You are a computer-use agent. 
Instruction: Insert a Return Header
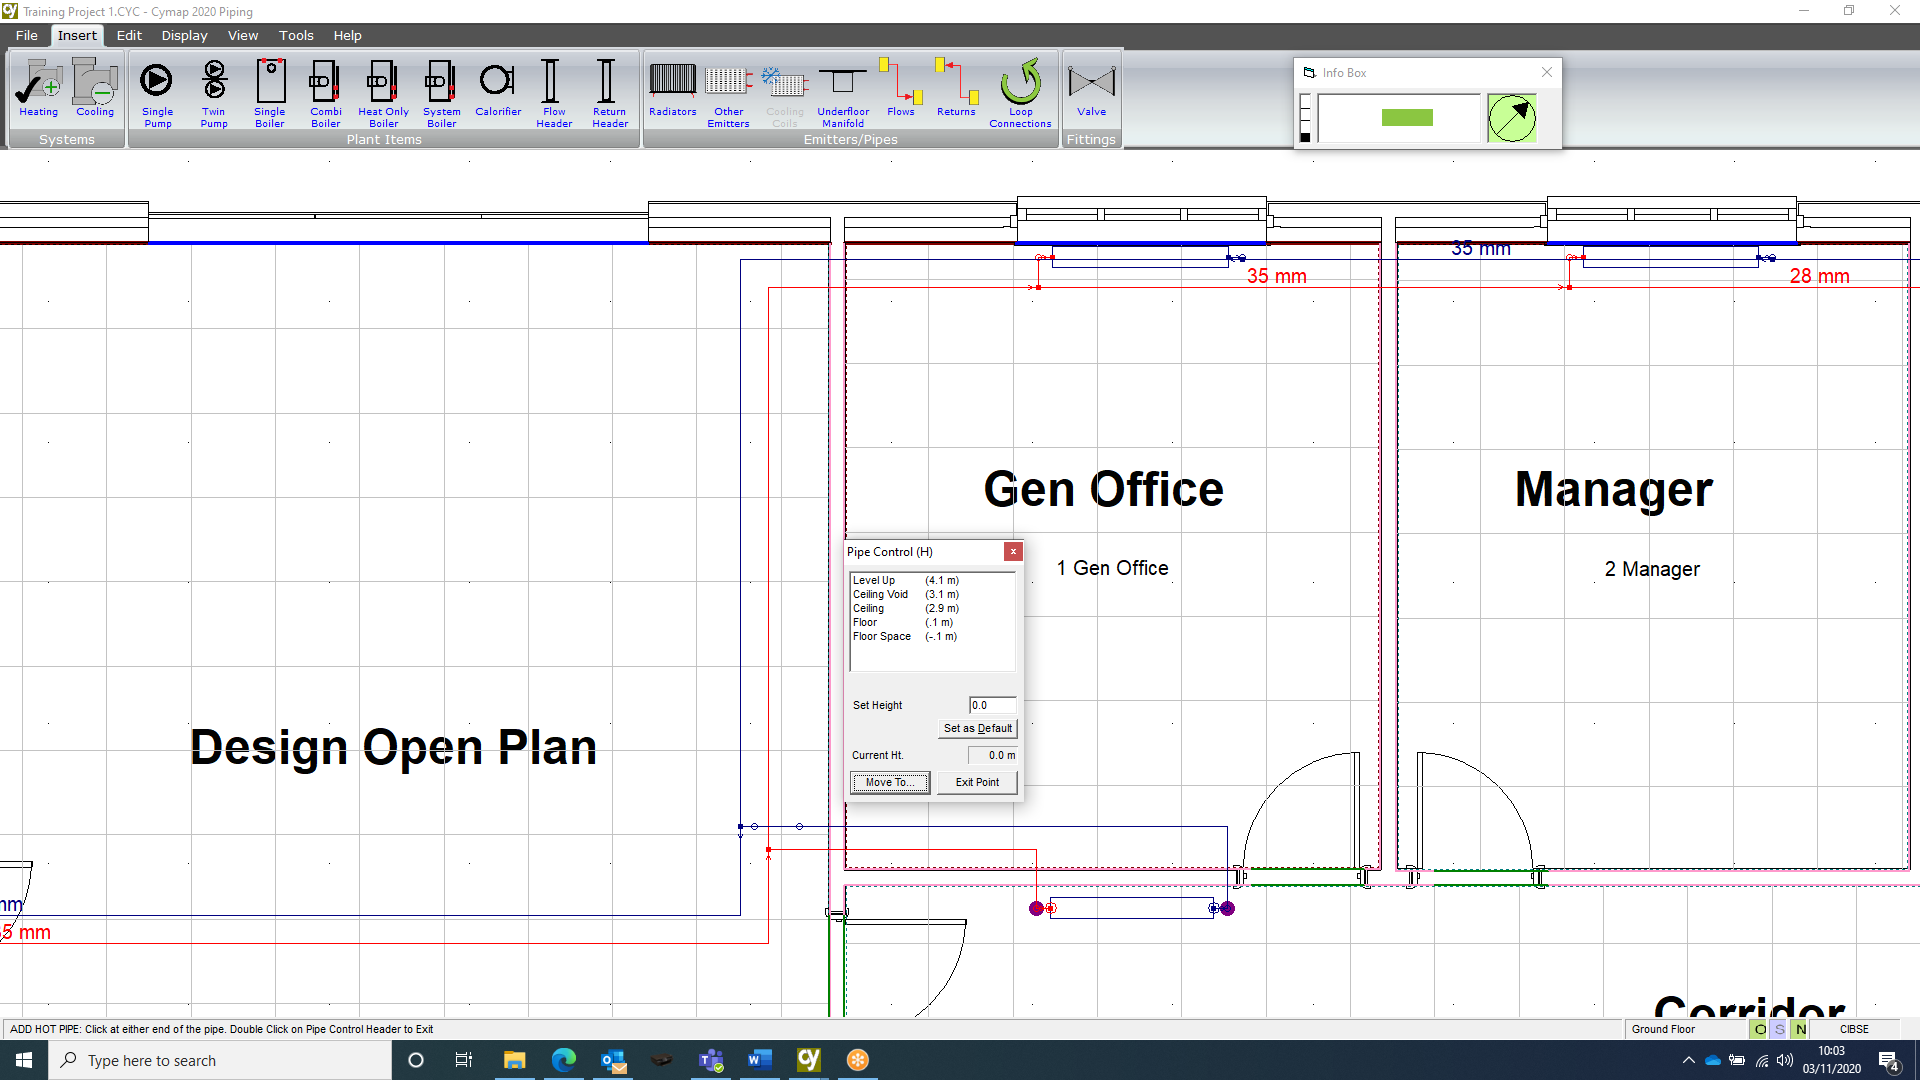[x=610, y=93]
